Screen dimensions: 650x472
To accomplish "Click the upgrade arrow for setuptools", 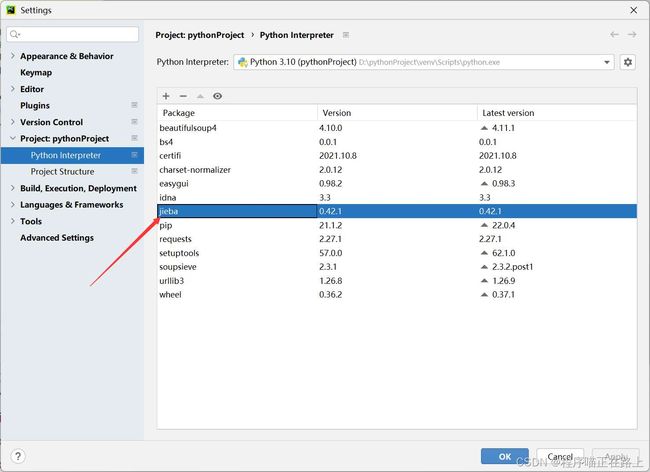I will pyautogui.click(x=484, y=253).
